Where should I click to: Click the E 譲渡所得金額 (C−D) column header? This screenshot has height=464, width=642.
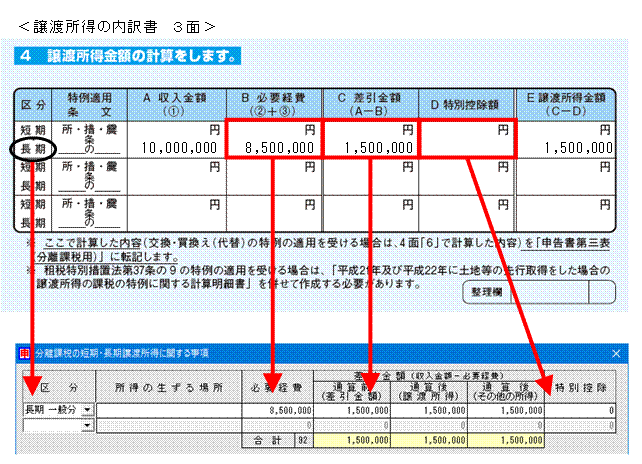coord(566,104)
